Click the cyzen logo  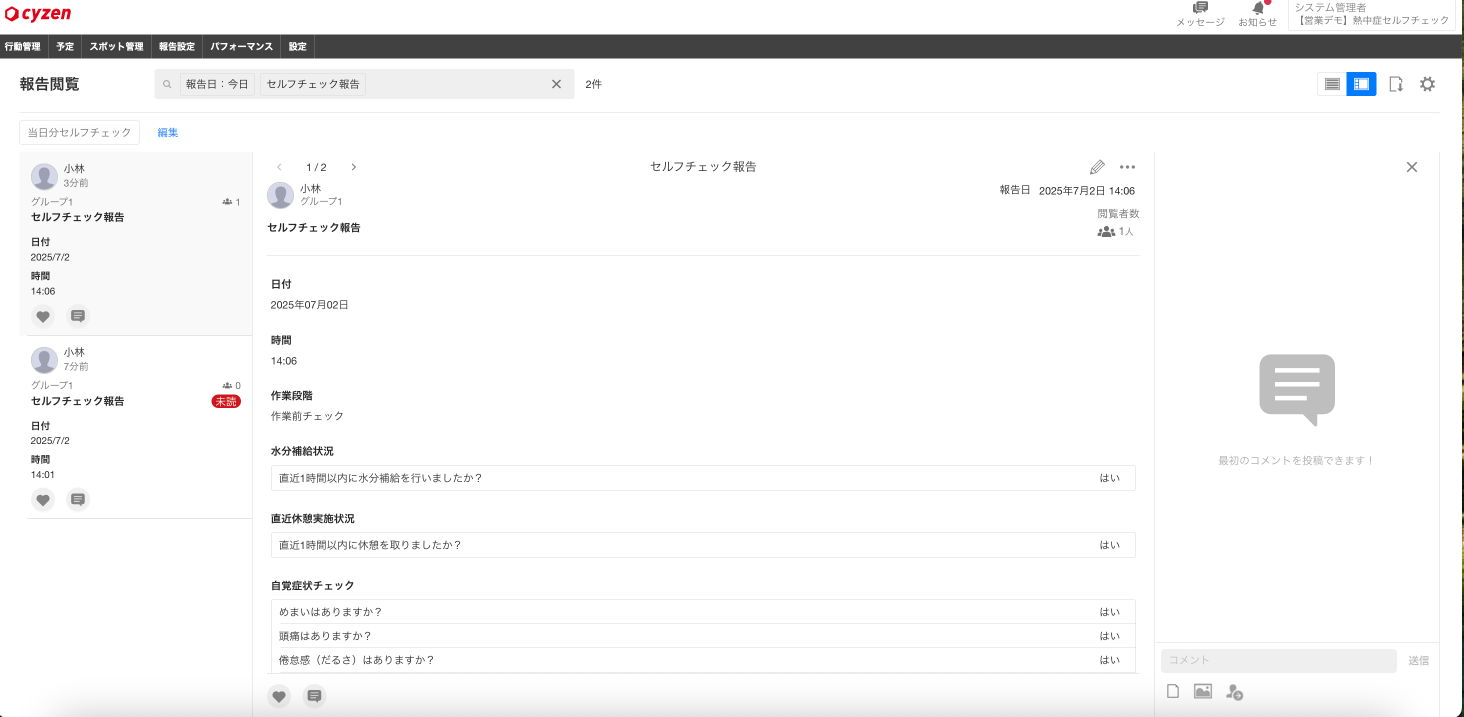point(38,14)
